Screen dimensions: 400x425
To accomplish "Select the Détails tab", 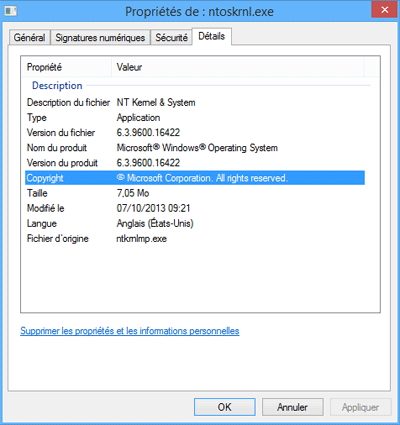I will pyautogui.click(x=212, y=36).
